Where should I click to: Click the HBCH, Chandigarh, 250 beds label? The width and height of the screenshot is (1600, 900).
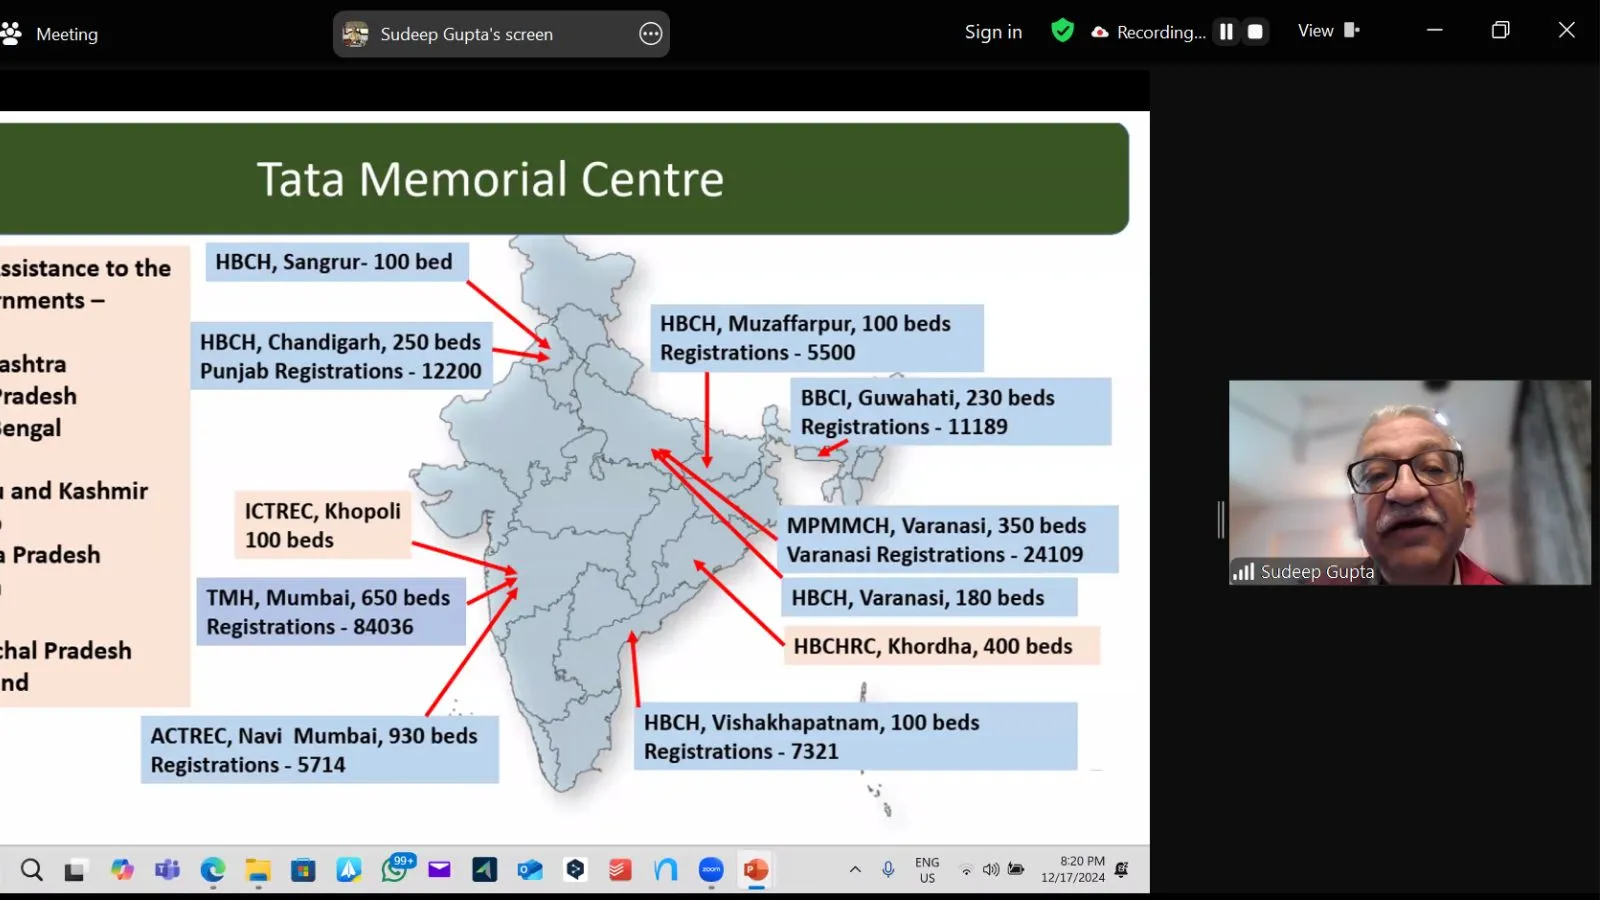point(340,356)
